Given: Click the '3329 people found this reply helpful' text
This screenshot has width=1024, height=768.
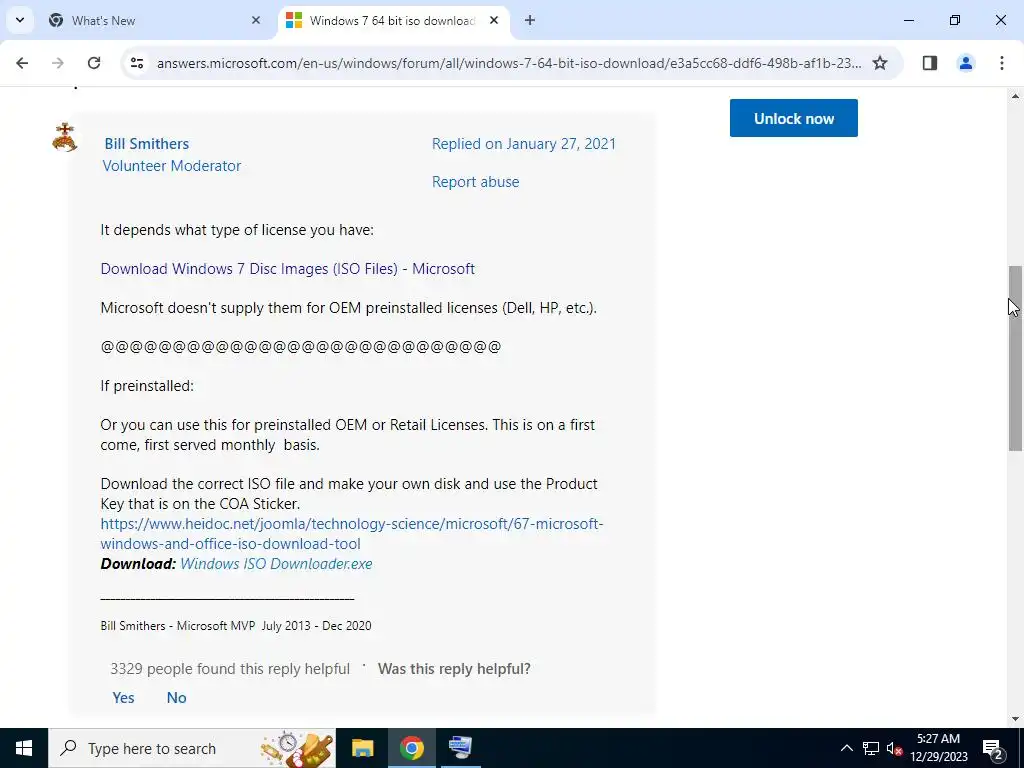Looking at the screenshot, I should click(230, 669).
